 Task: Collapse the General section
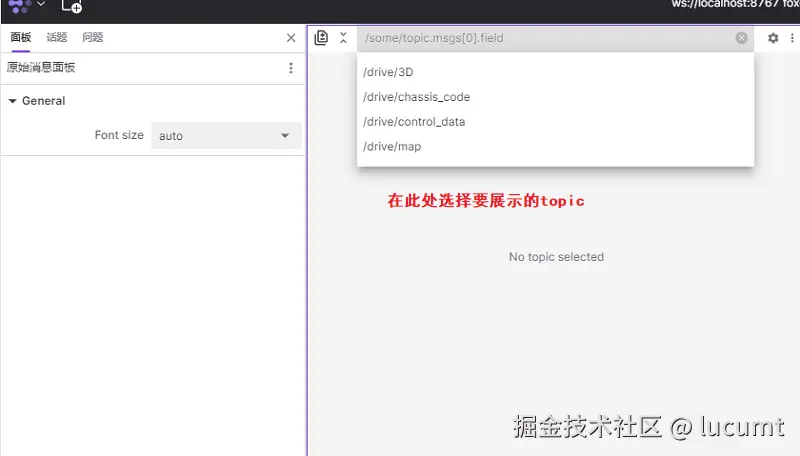click(x=13, y=101)
